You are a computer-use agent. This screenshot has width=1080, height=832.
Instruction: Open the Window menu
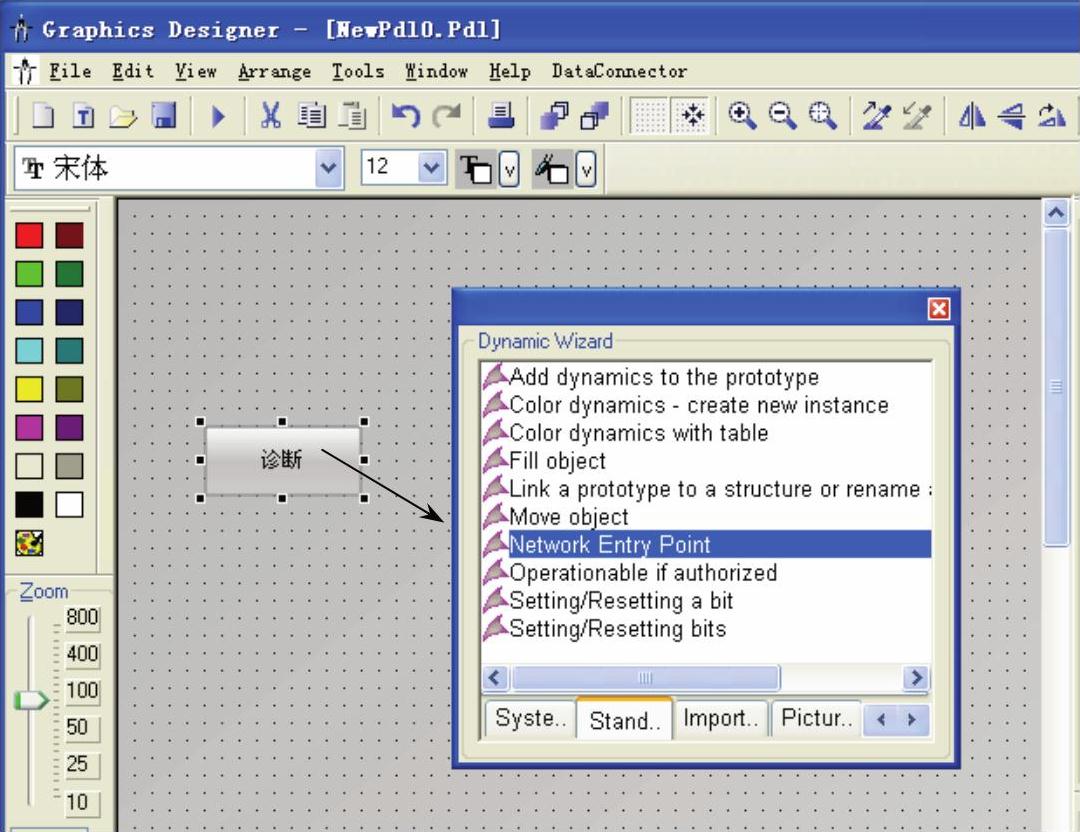(436, 71)
